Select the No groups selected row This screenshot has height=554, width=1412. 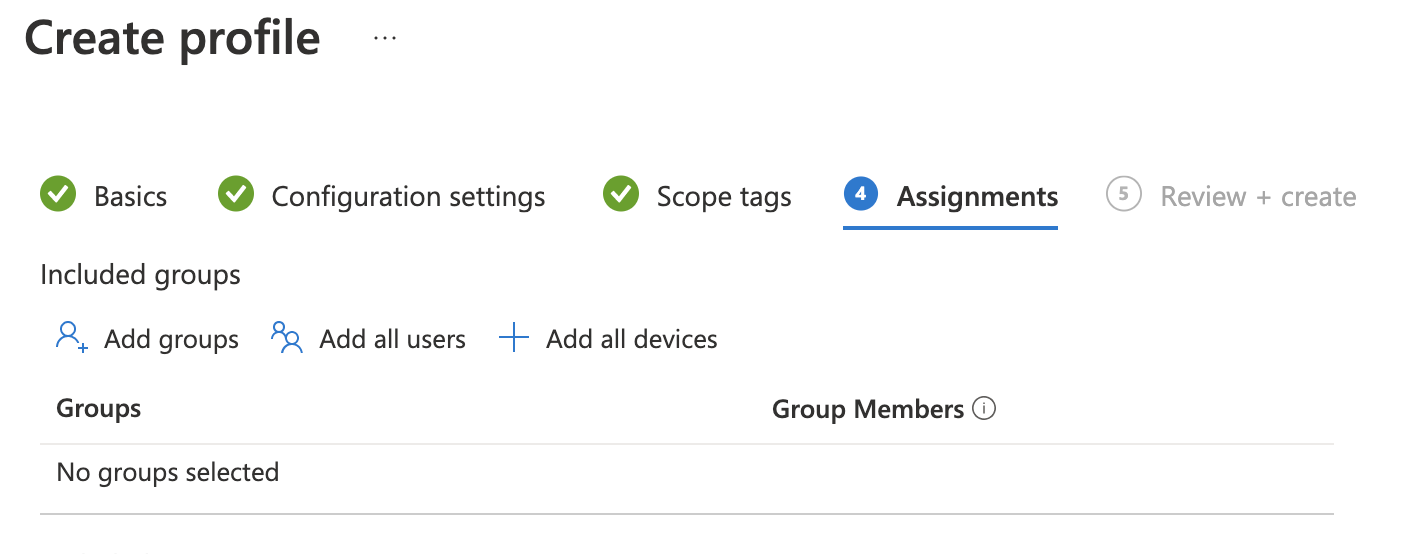click(167, 471)
